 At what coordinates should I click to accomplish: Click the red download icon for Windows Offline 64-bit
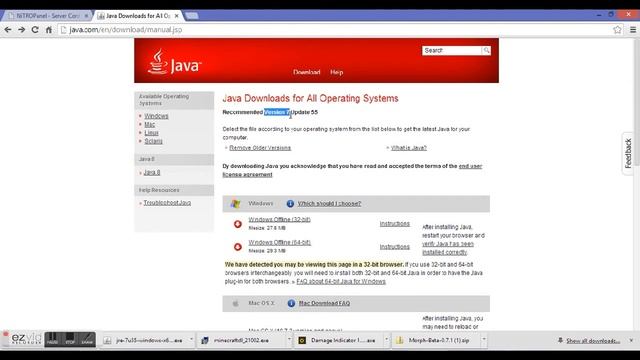coord(238,247)
